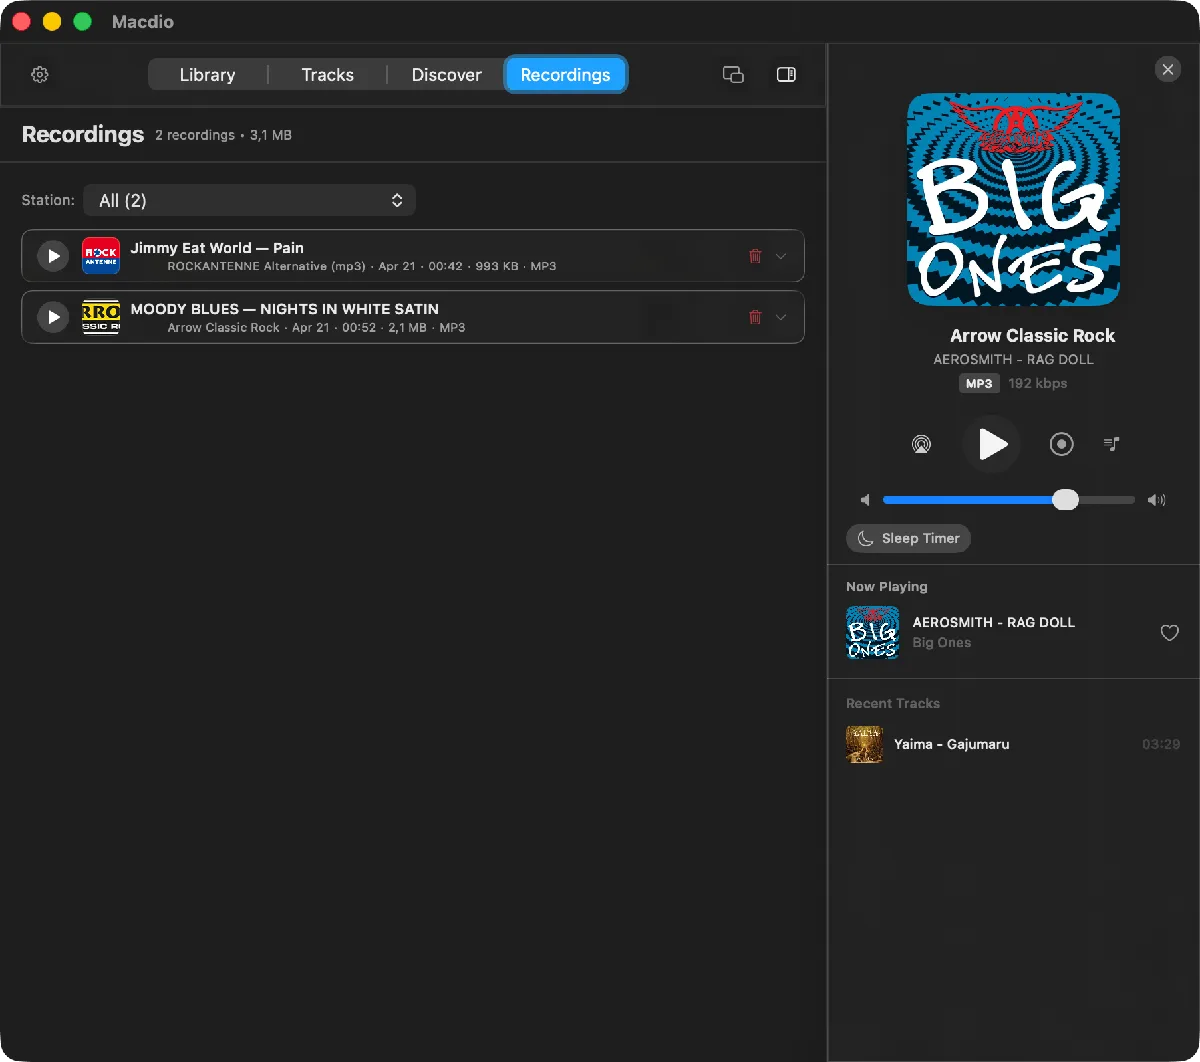Viewport: 1200px width, 1062px height.
Task: Open the AirPlay output icon
Action: point(921,444)
